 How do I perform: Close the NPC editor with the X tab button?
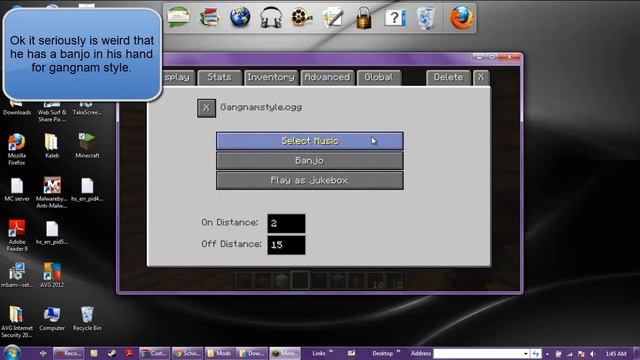[481, 77]
